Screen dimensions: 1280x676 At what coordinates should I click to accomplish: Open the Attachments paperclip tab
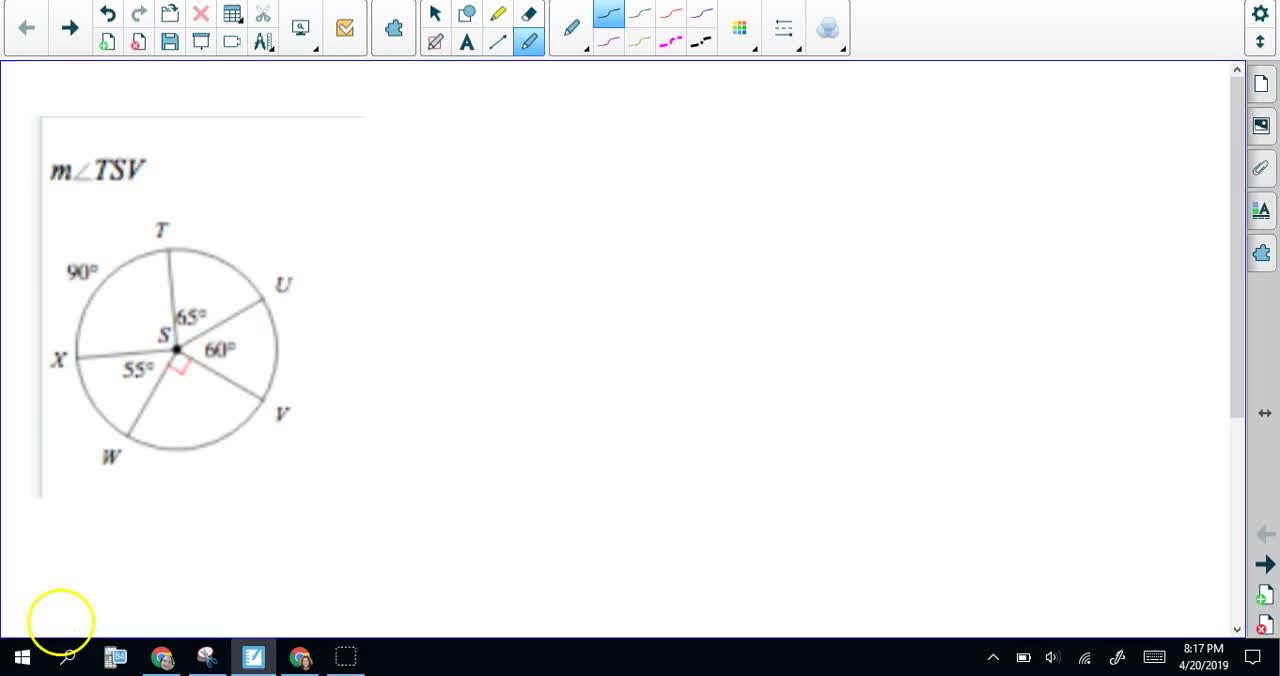click(x=1261, y=168)
